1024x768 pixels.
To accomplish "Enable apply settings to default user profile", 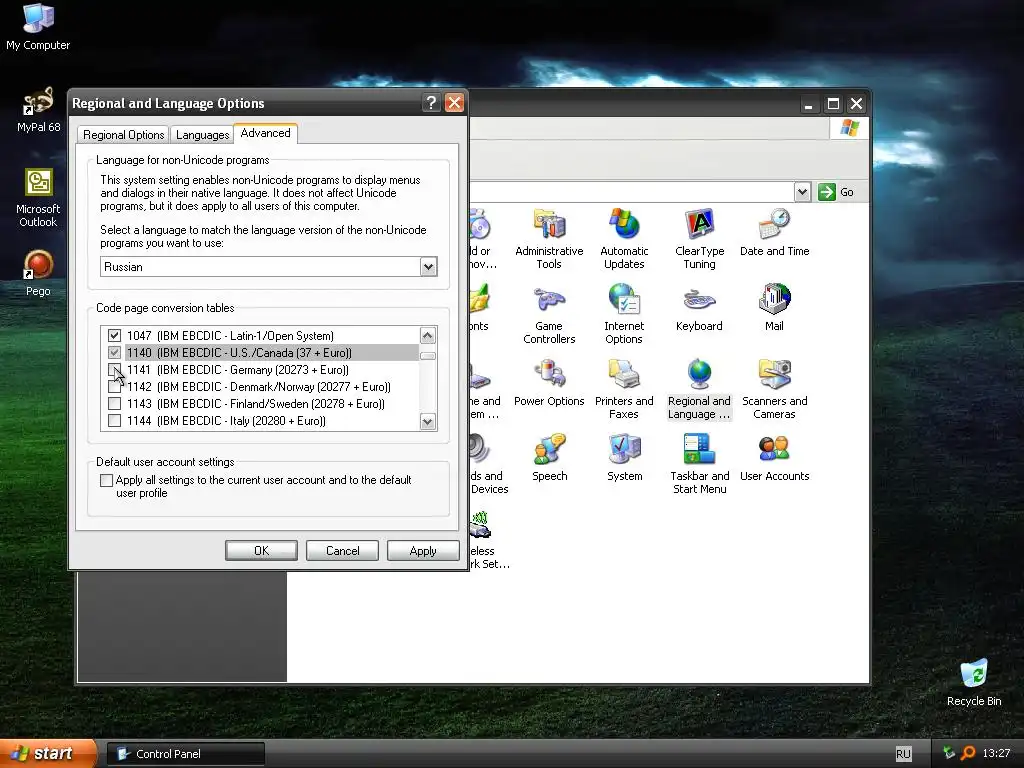I will pos(106,480).
